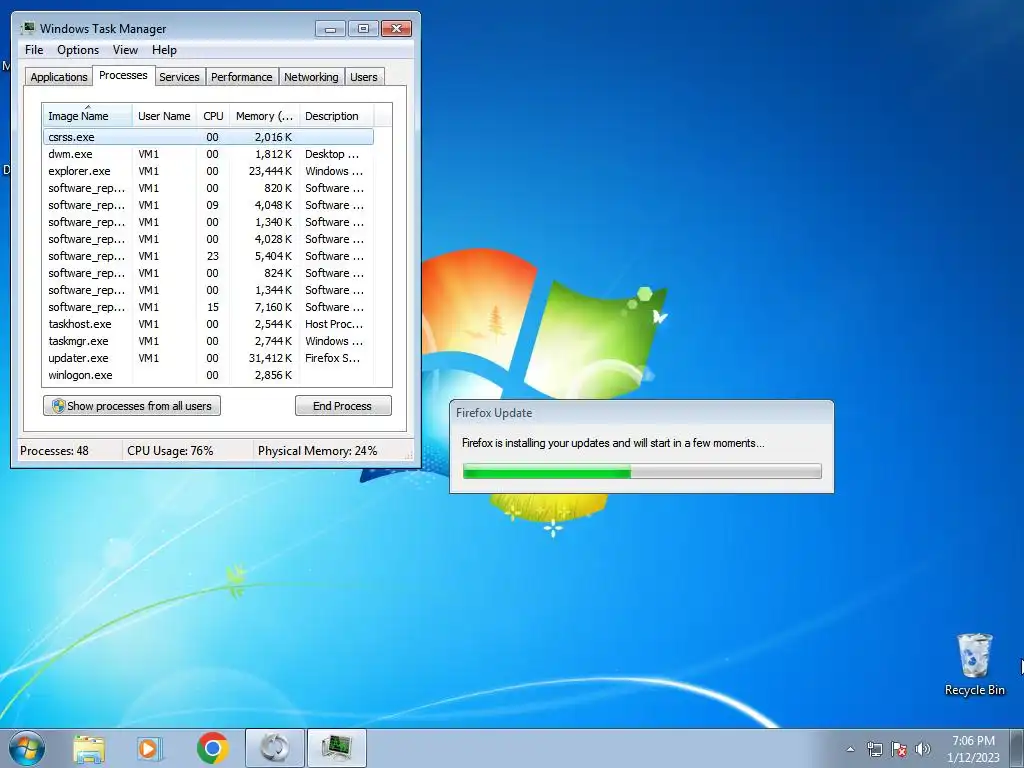1024x768 pixels.
Task: Open the Windows Start menu orb
Action: coord(27,748)
